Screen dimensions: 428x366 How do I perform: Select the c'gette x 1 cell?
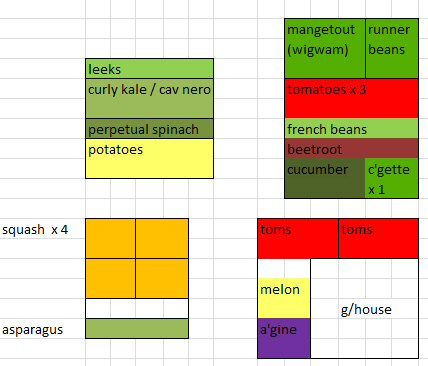point(392,178)
